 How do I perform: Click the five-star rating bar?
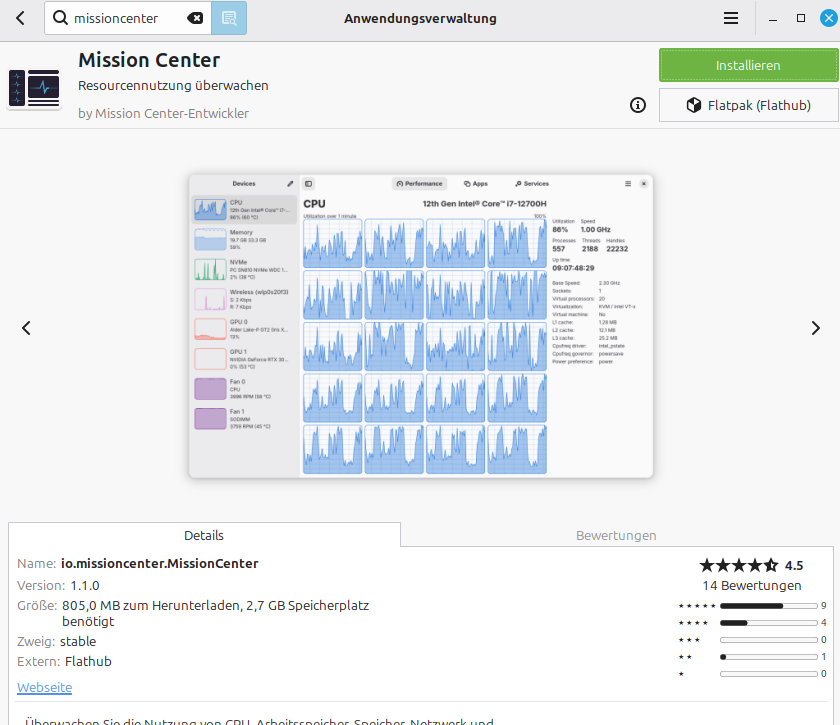(x=768, y=606)
